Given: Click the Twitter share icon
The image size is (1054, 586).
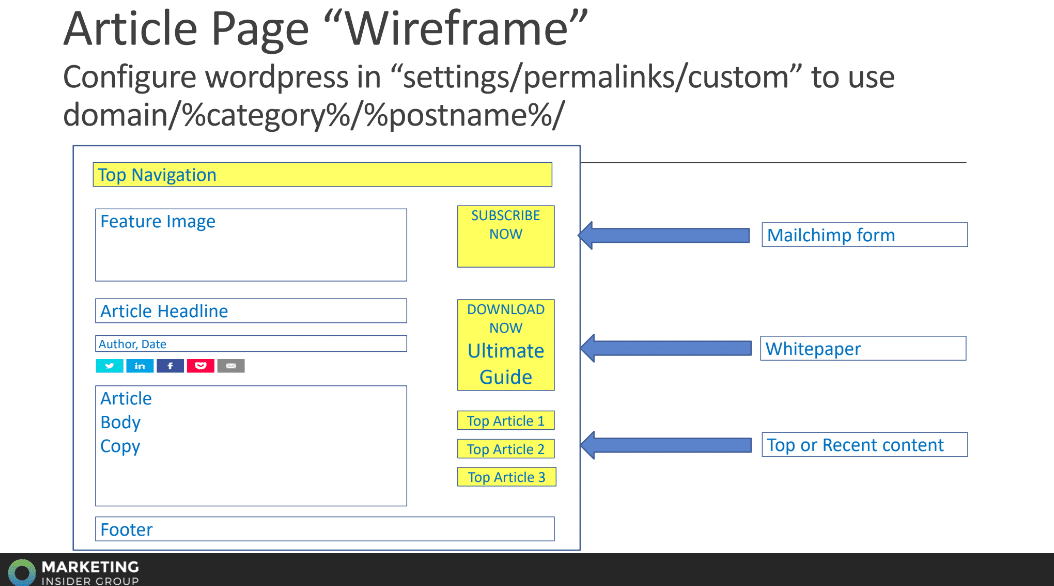Looking at the screenshot, I should [x=109, y=366].
